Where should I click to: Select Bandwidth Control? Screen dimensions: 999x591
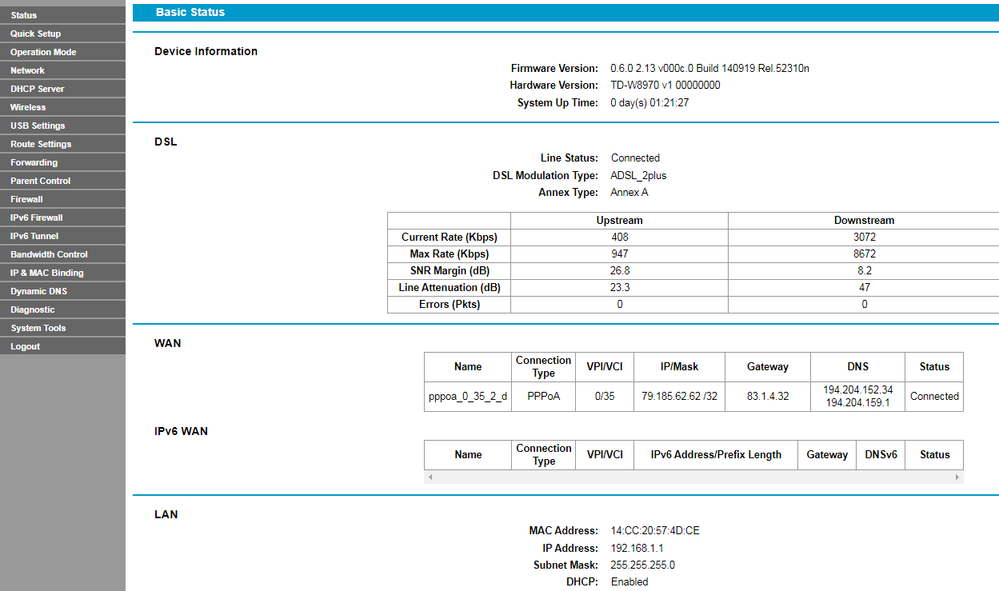pyautogui.click(x=49, y=254)
